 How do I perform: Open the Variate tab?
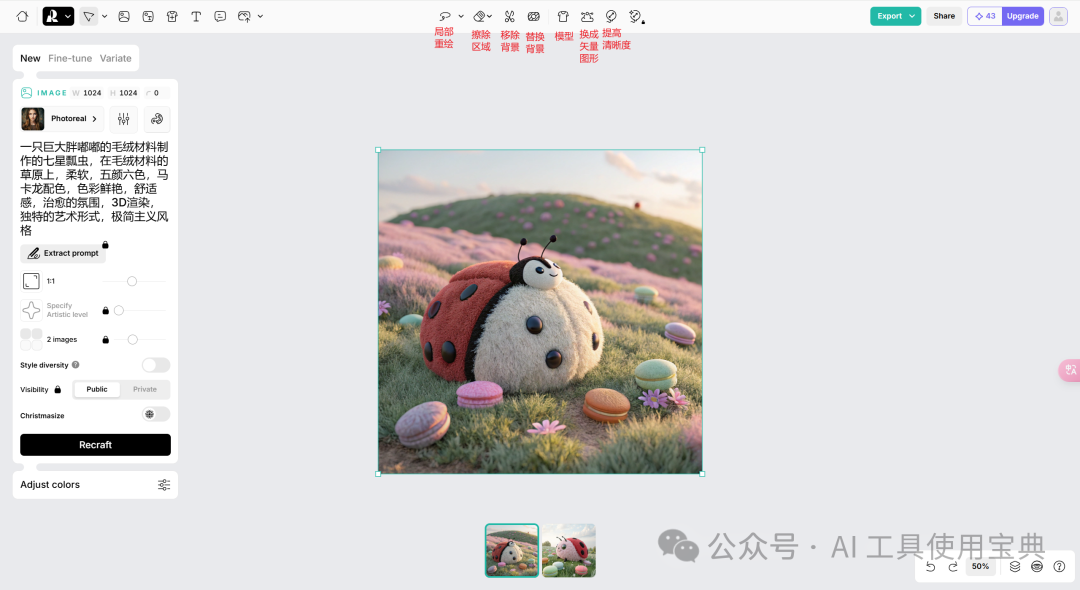coord(115,58)
